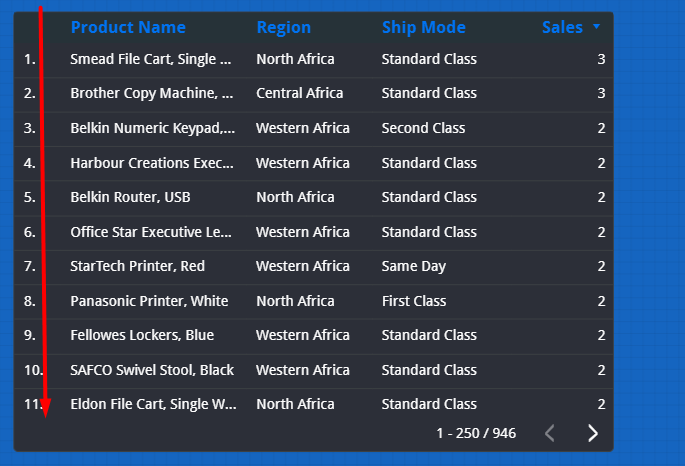
Task: Select Panasonic Printer, White row
Action: coord(149,301)
